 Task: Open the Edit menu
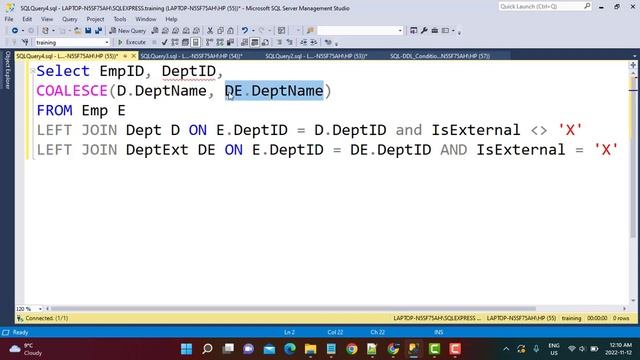tap(27, 19)
